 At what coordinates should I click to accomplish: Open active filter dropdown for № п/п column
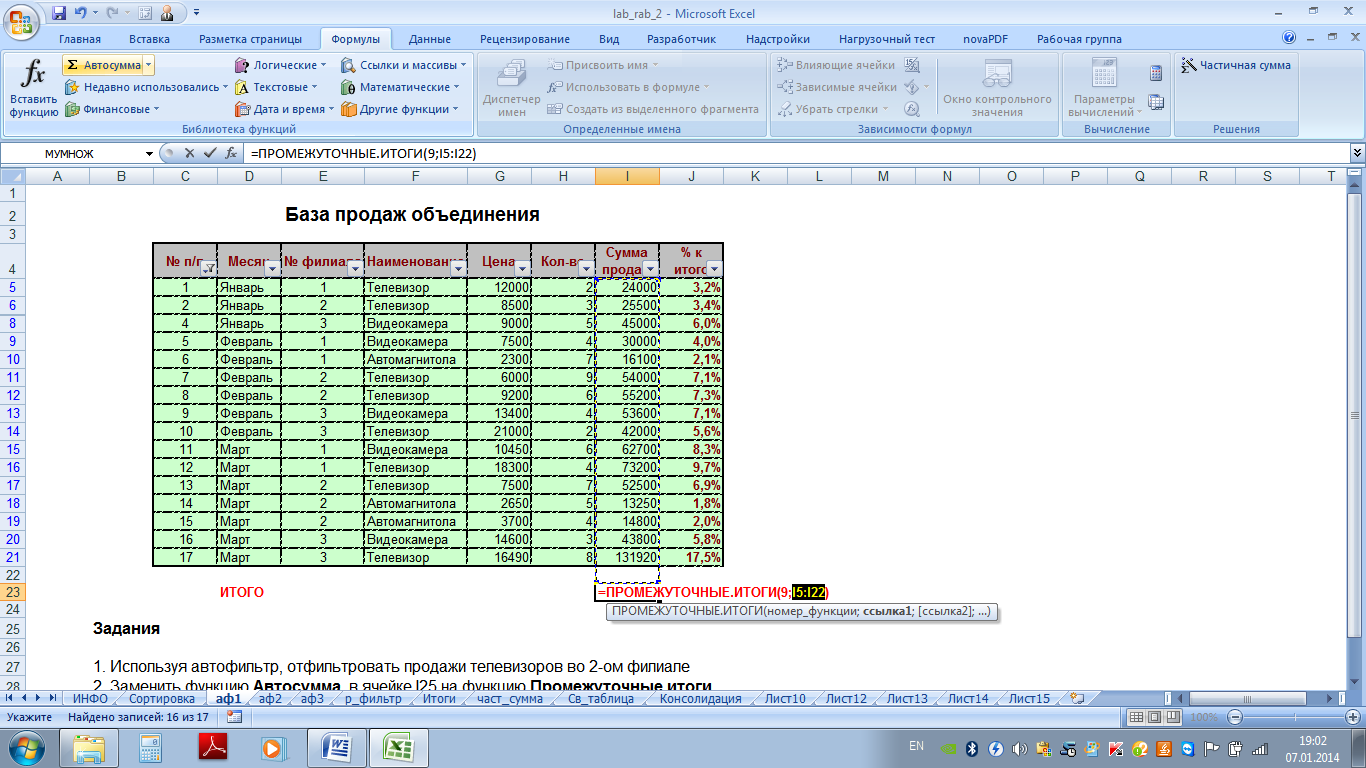pyautogui.click(x=208, y=268)
